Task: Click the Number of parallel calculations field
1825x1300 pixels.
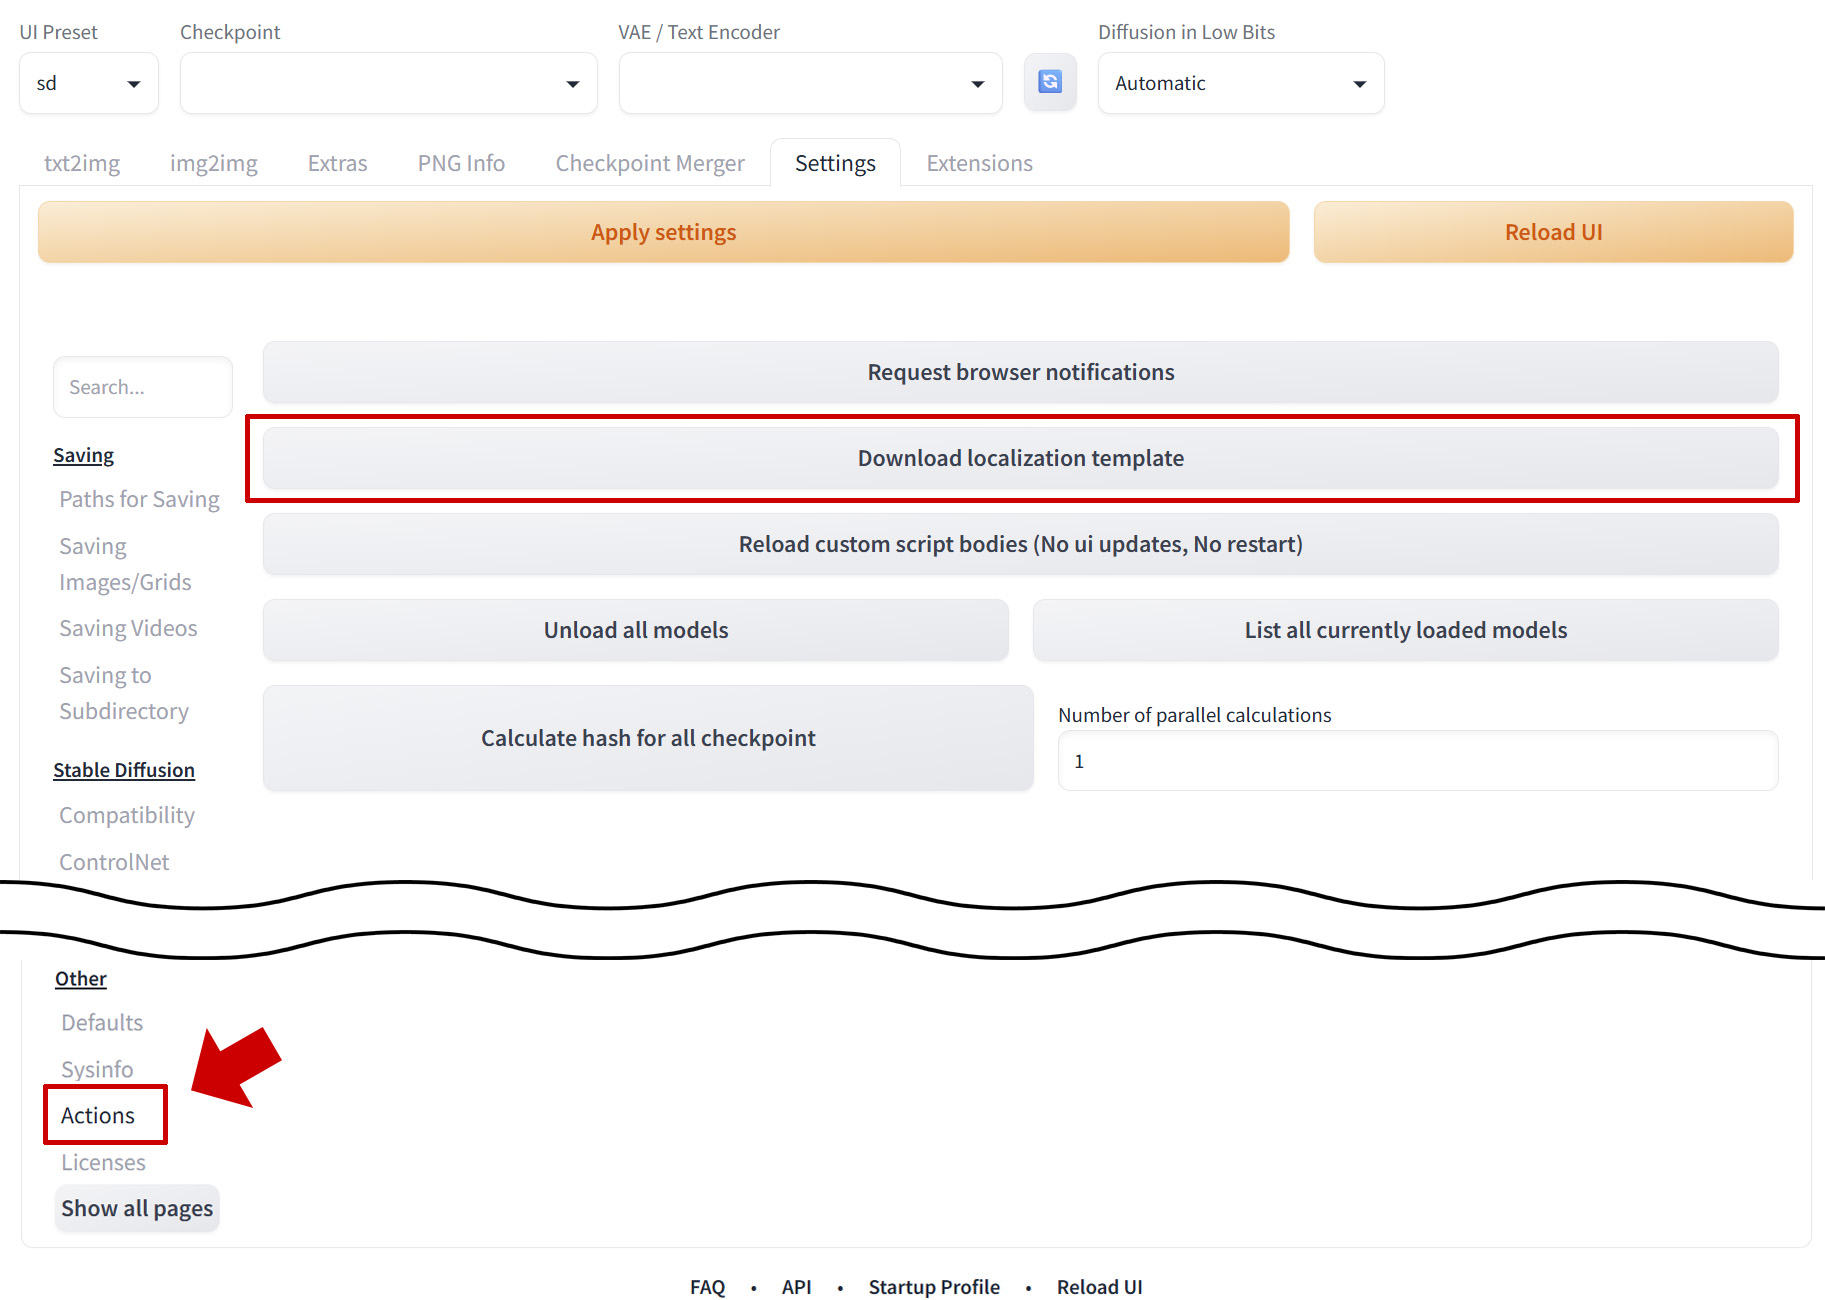Action: pos(1417,761)
